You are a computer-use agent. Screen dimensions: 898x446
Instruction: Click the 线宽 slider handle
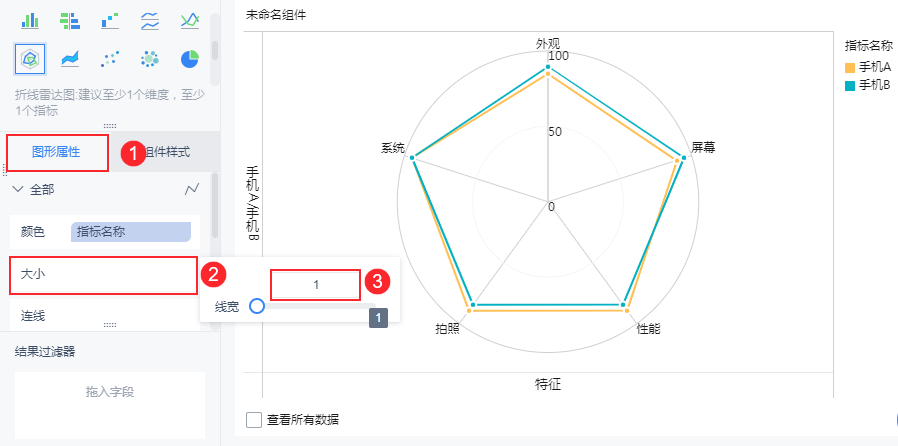point(257,306)
